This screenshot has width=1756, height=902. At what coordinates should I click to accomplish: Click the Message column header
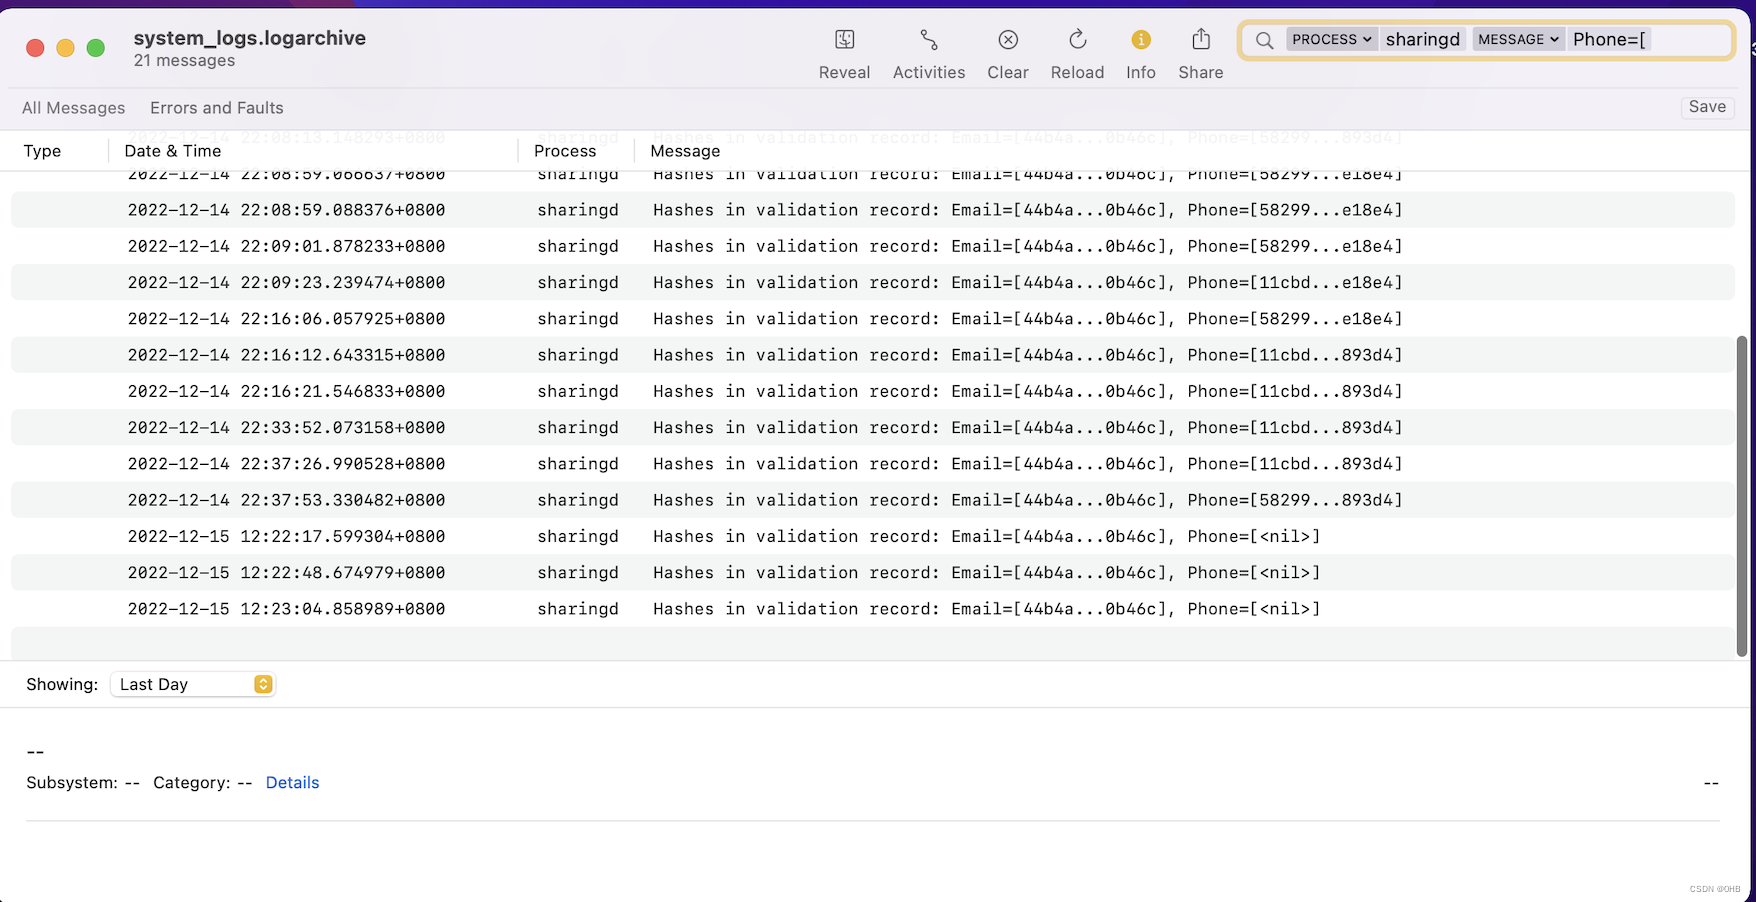685,151
